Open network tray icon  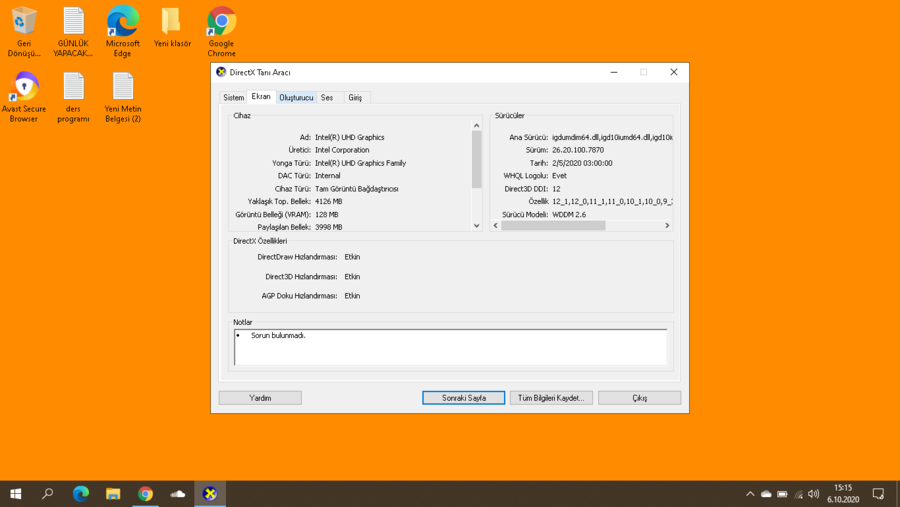(x=798, y=494)
